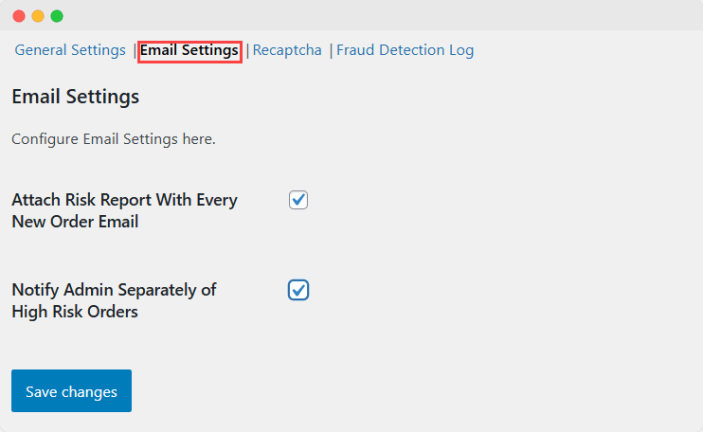This screenshot has width=703, height=432.
Task: Minimize window with the yellow button
Action: pos(38,16)
